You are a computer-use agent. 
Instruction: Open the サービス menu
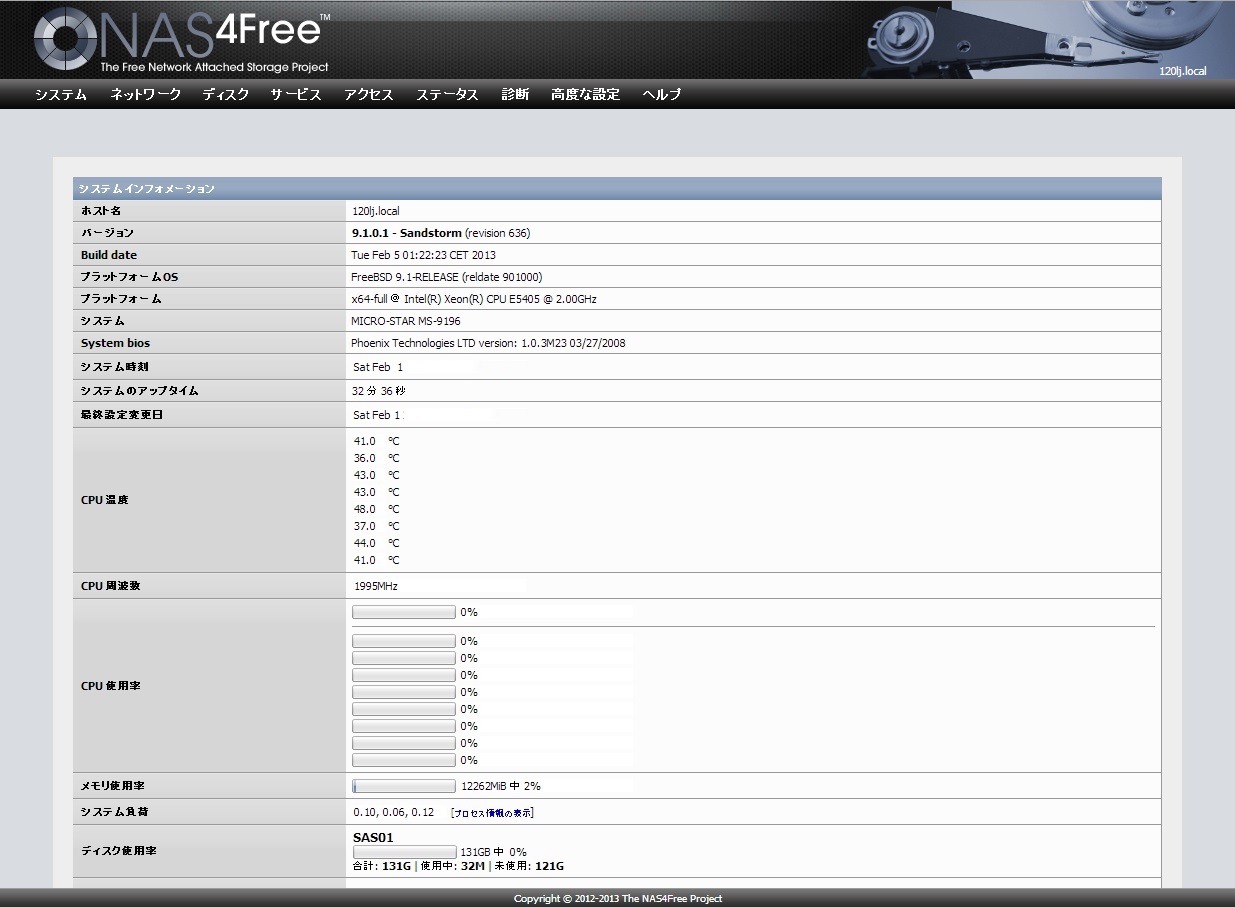click(296, 94)
